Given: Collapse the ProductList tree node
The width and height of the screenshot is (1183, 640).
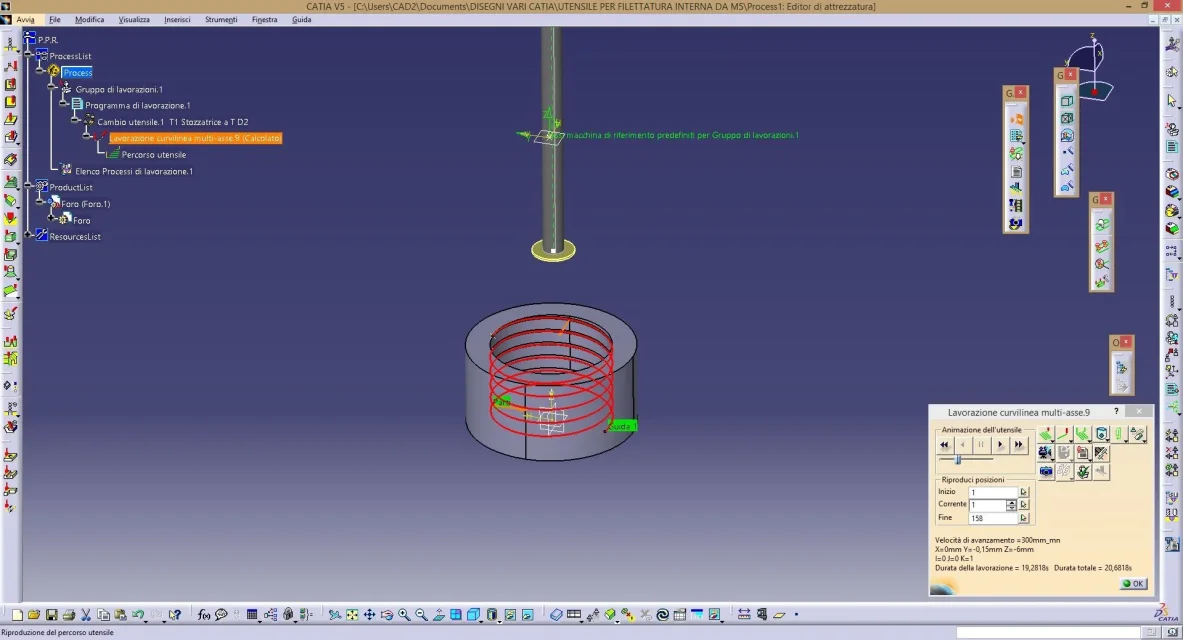Looking at the screenshot, I should pos(29,187).
